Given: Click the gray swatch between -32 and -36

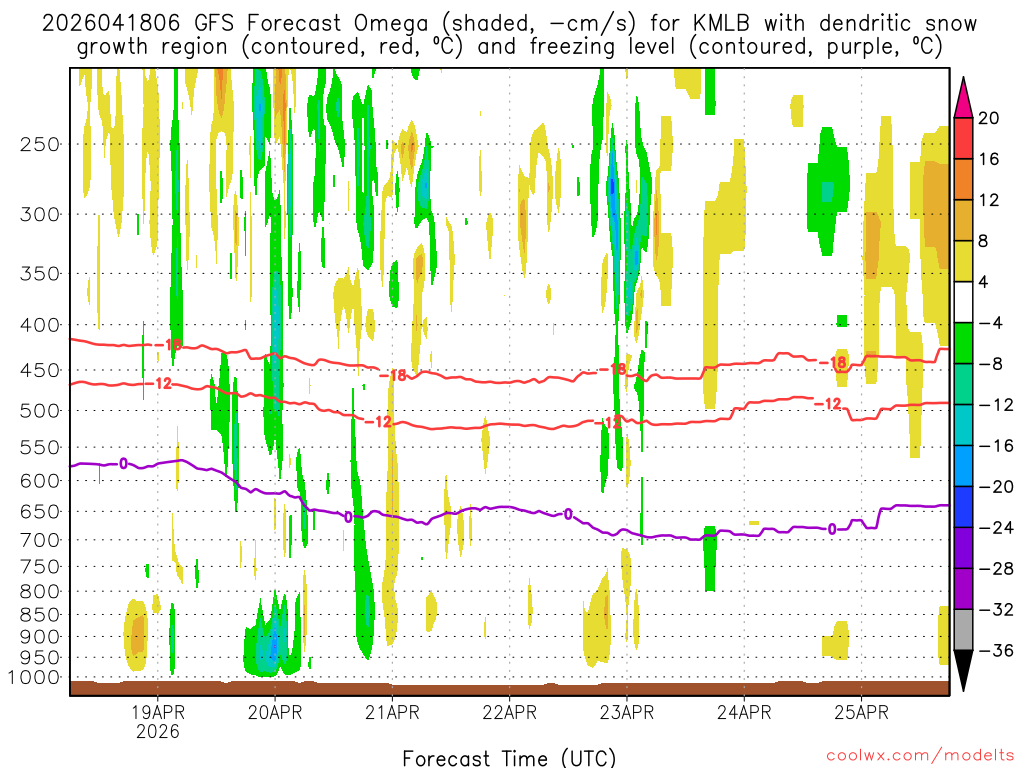Looking at the screenshot, I should tap(963, 630).
